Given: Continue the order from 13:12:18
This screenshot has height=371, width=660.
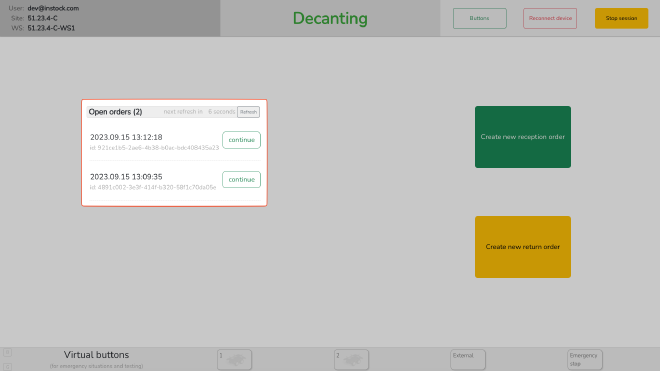Looking at the screenshot, I should coord(242,140).
